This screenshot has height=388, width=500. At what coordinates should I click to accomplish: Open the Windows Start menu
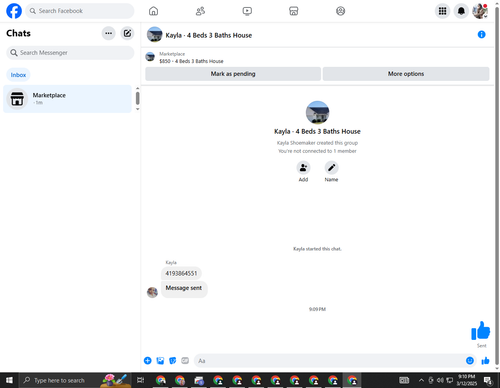click(9, 380)
